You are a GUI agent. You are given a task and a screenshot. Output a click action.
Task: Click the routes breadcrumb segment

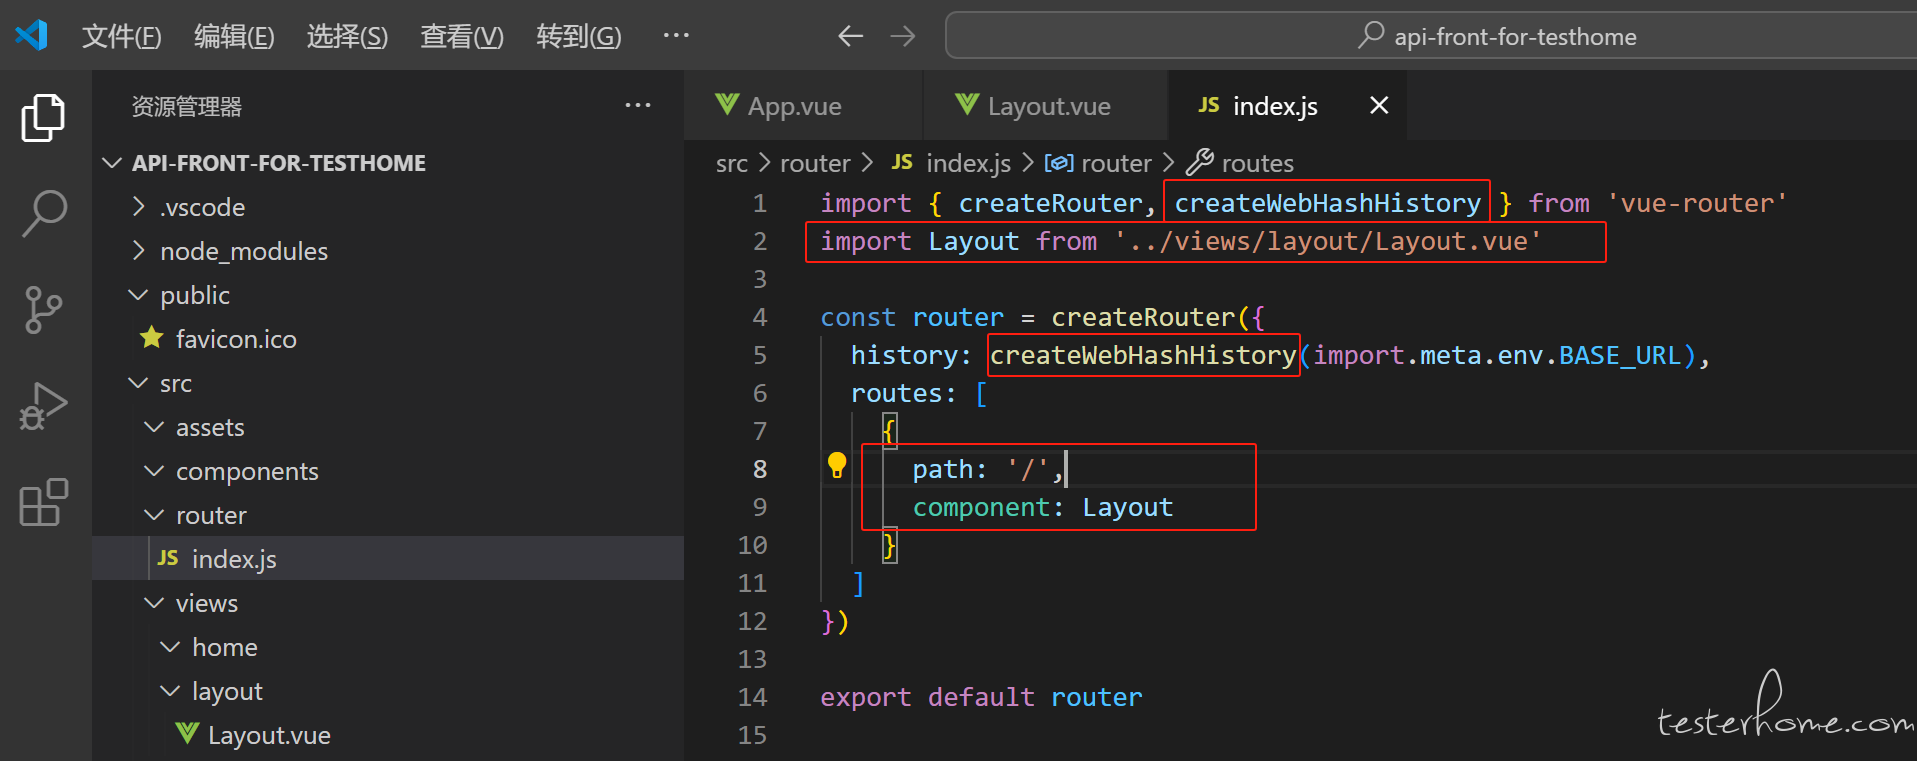pyautogui.click(x=1258, y=163)
